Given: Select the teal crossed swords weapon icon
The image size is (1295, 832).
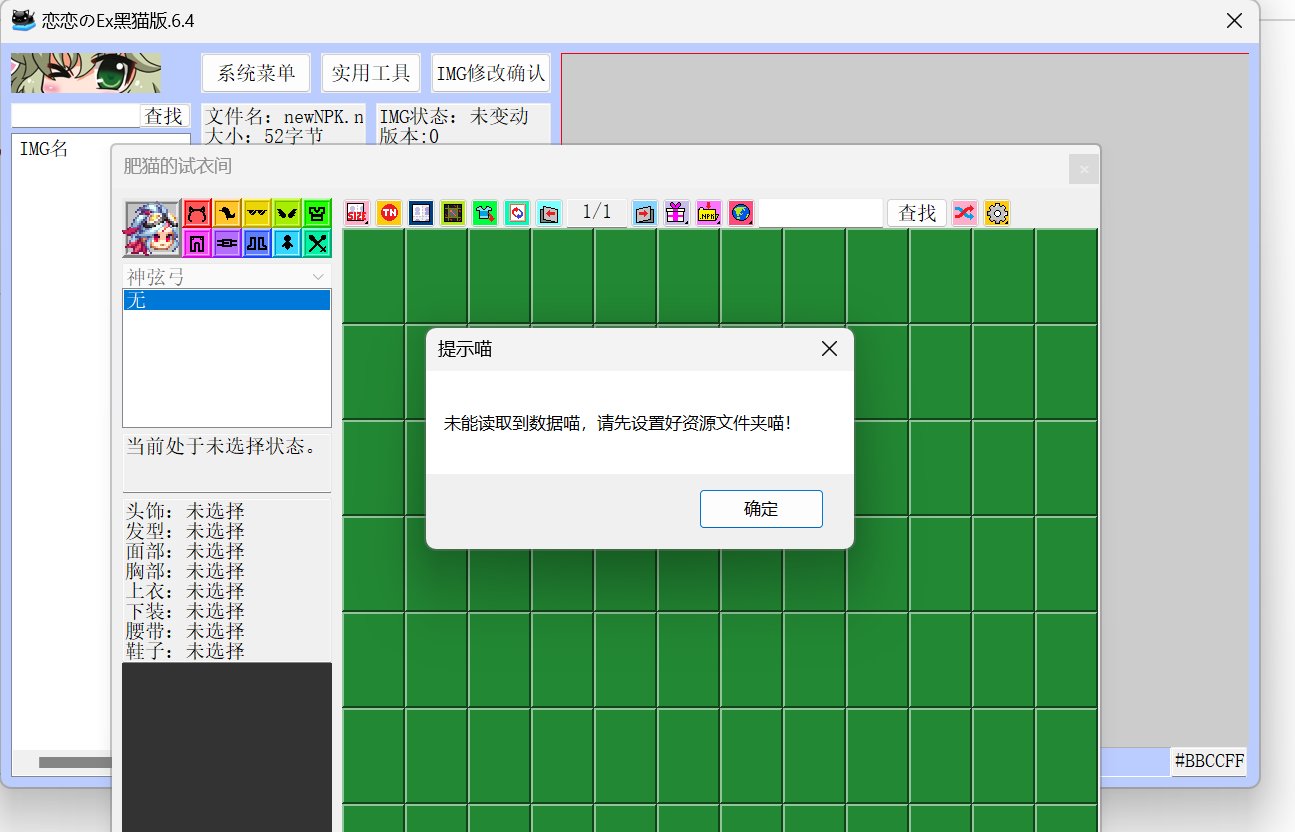Looking at the screenshot, I should 317,242.
